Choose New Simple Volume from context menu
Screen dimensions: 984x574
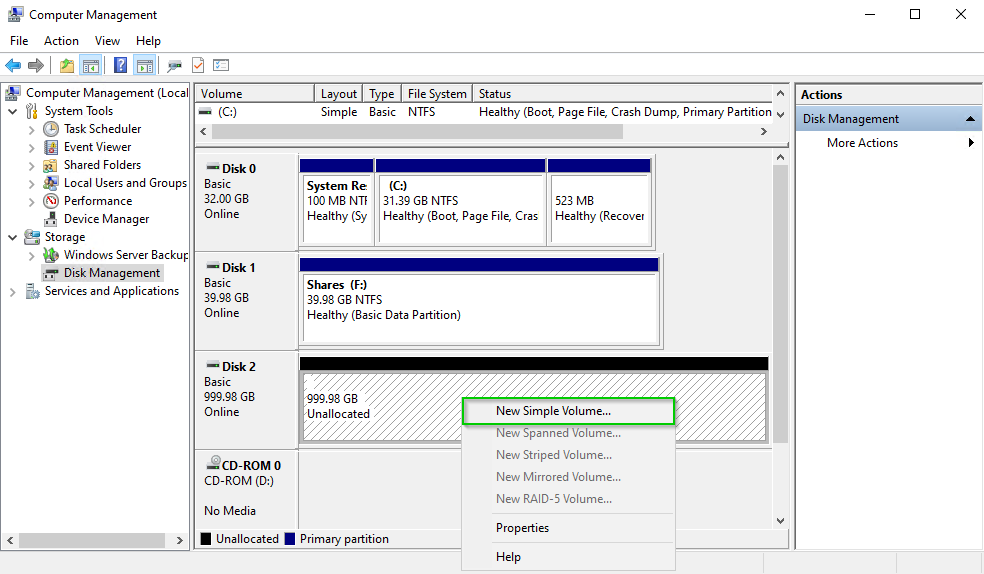pos(553,411)
